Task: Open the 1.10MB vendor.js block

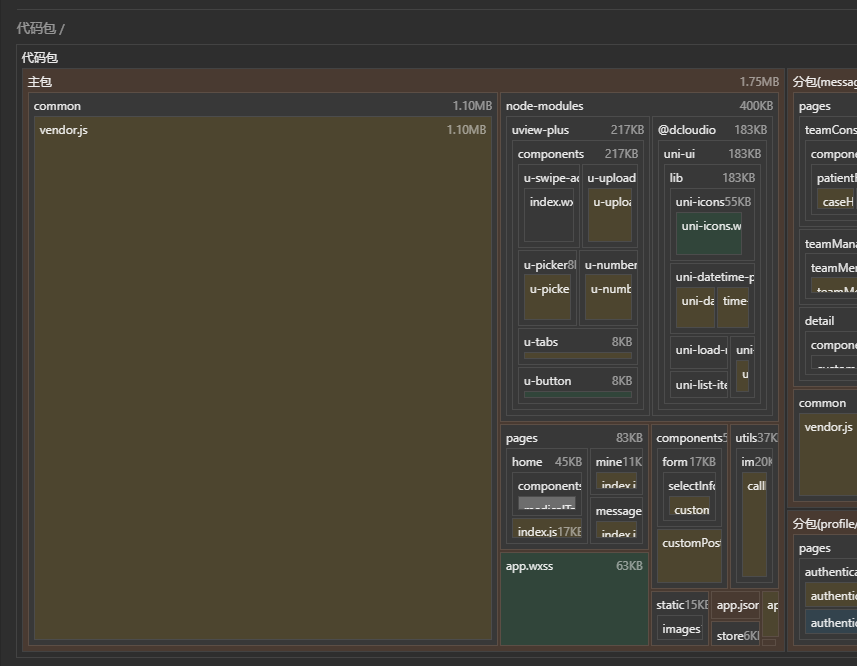Action: pyautogui.click(x=262, y=380)
